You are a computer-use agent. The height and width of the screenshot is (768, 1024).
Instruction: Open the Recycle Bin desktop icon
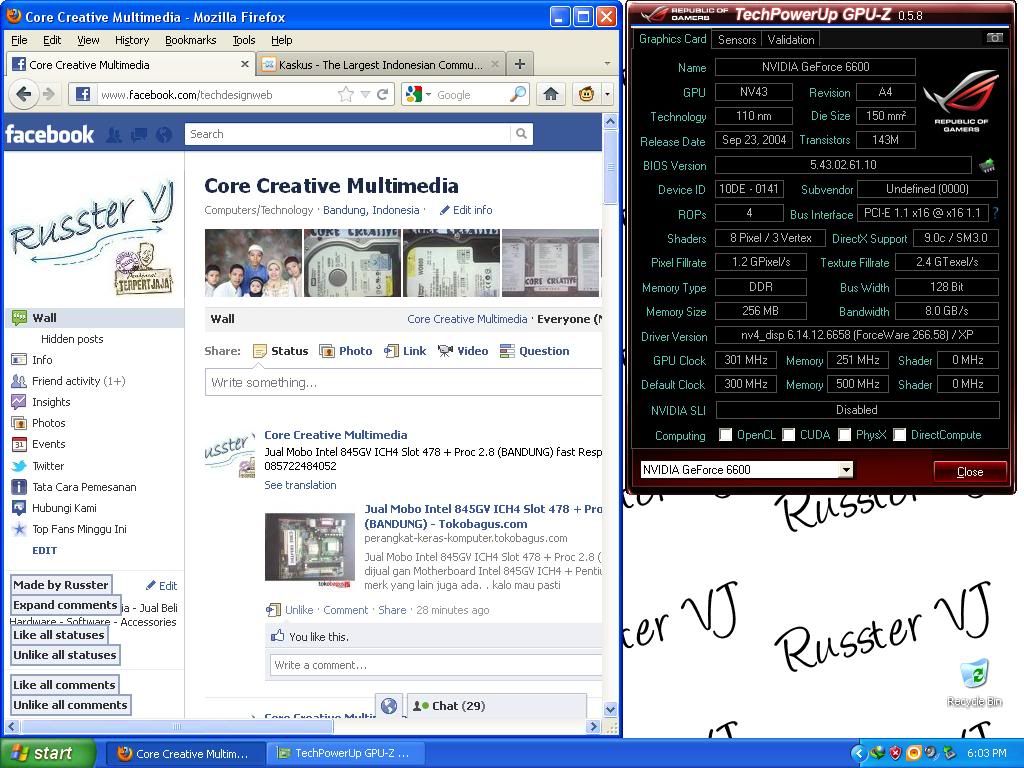(x=974, y=683)
